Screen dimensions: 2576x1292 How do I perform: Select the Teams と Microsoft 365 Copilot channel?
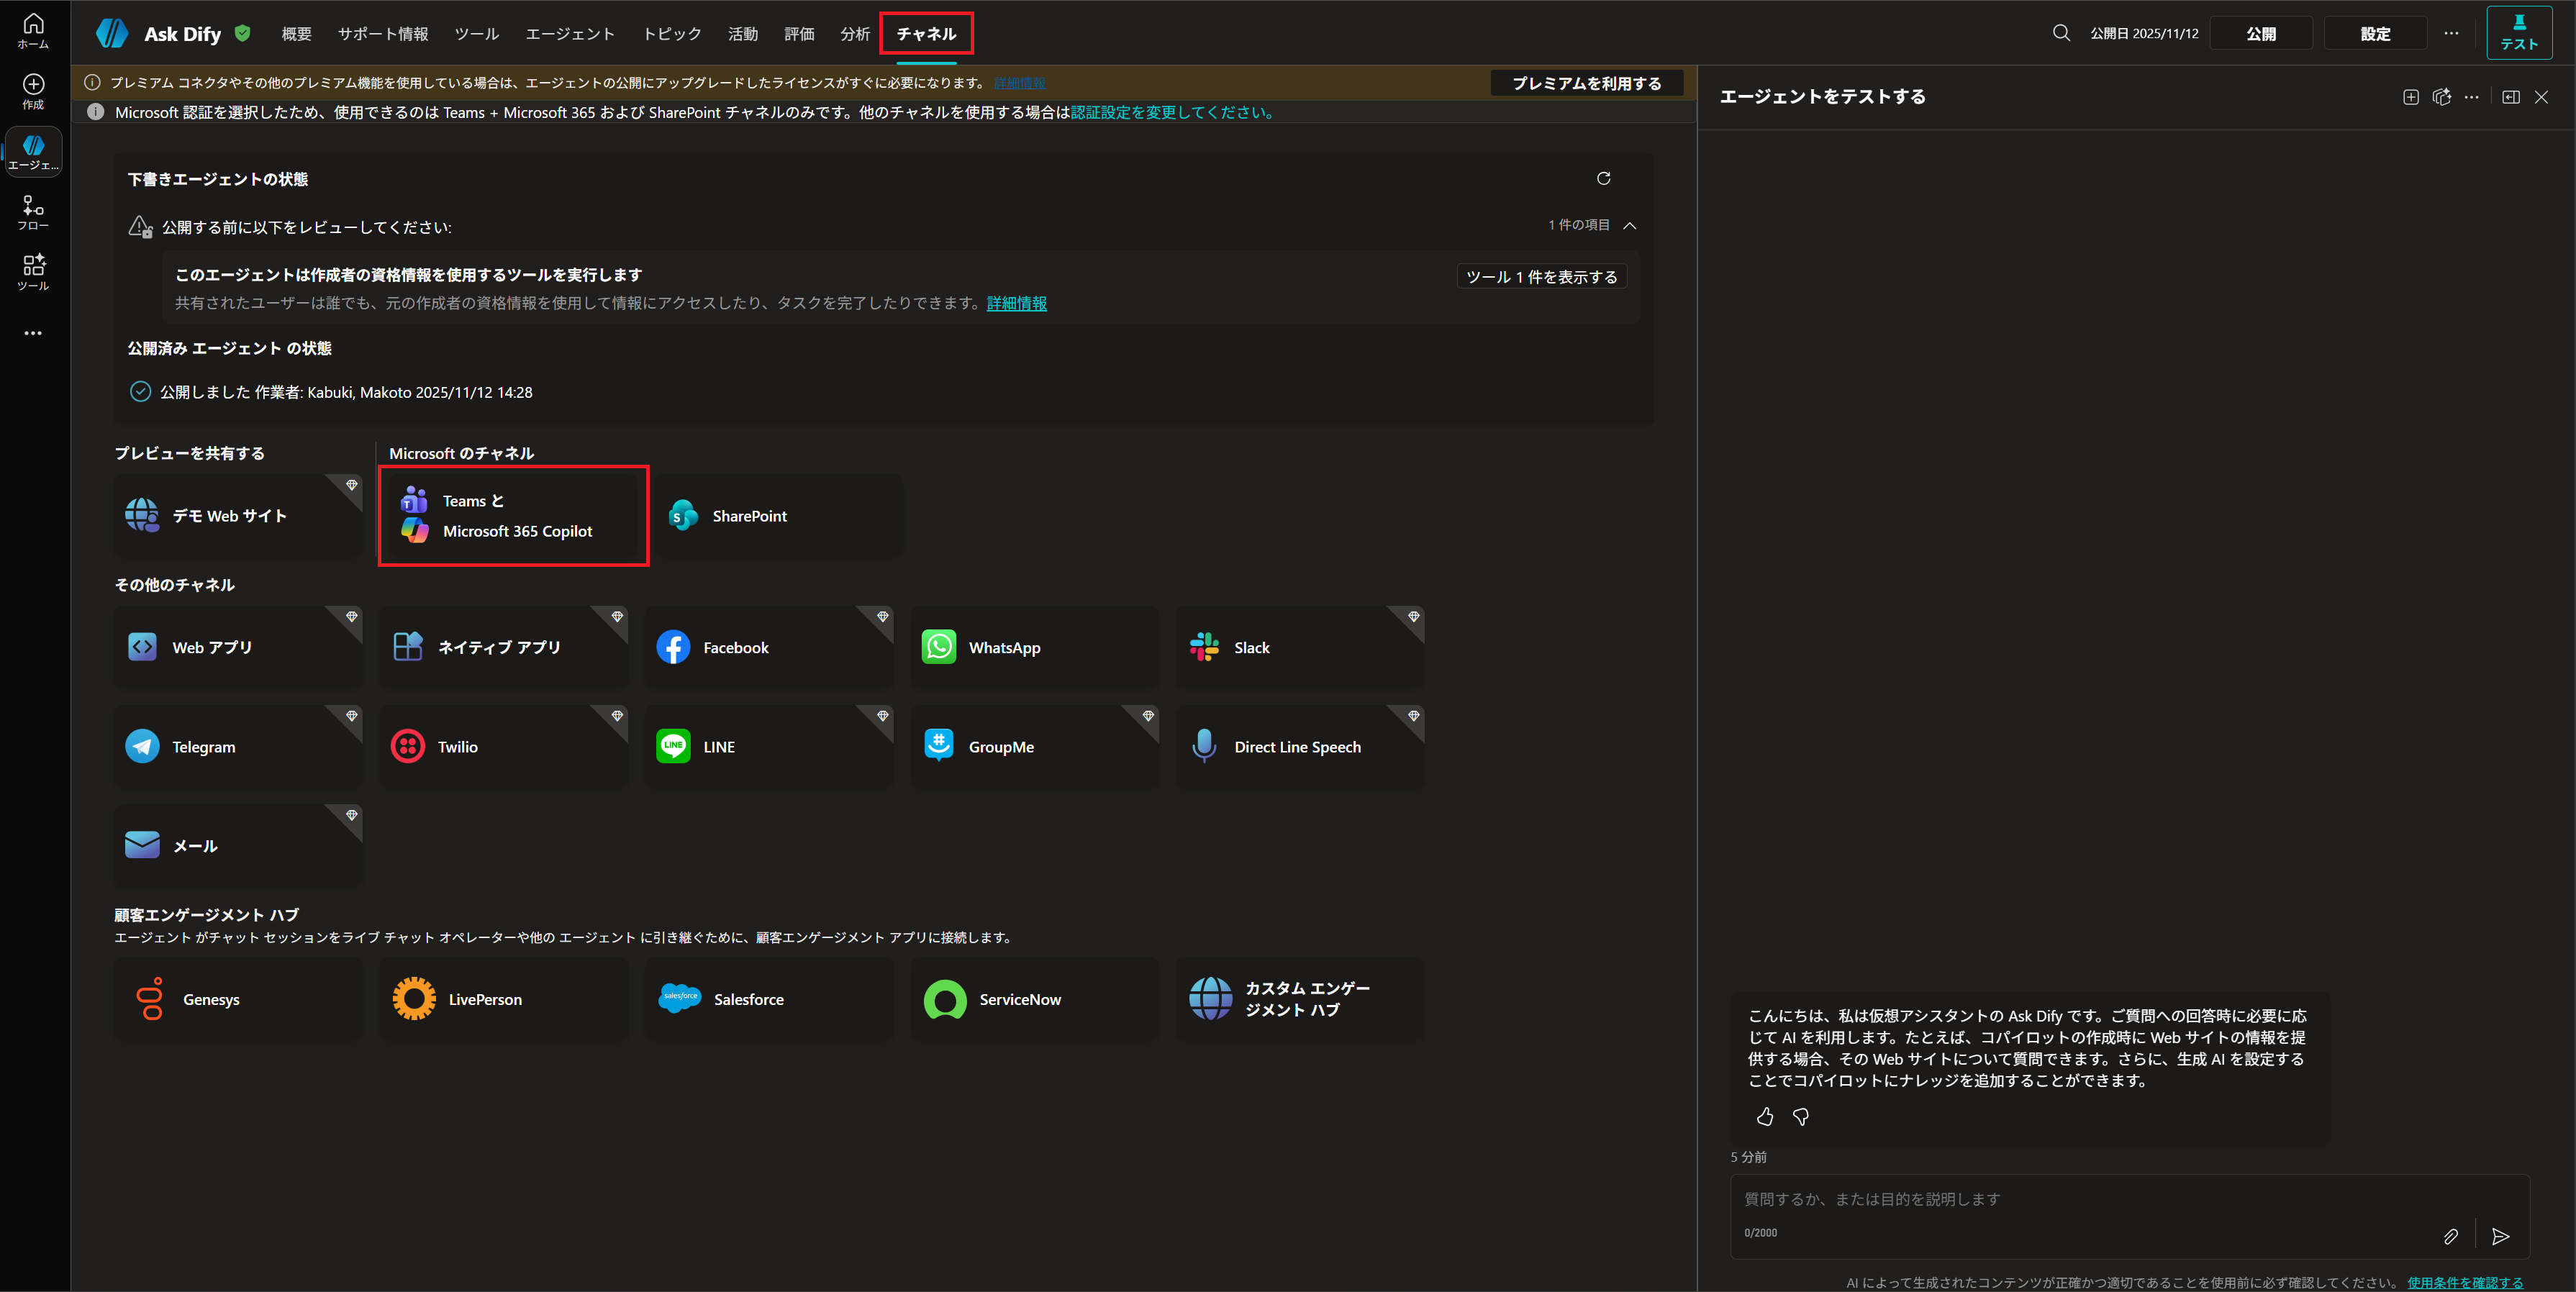(513, 516)
